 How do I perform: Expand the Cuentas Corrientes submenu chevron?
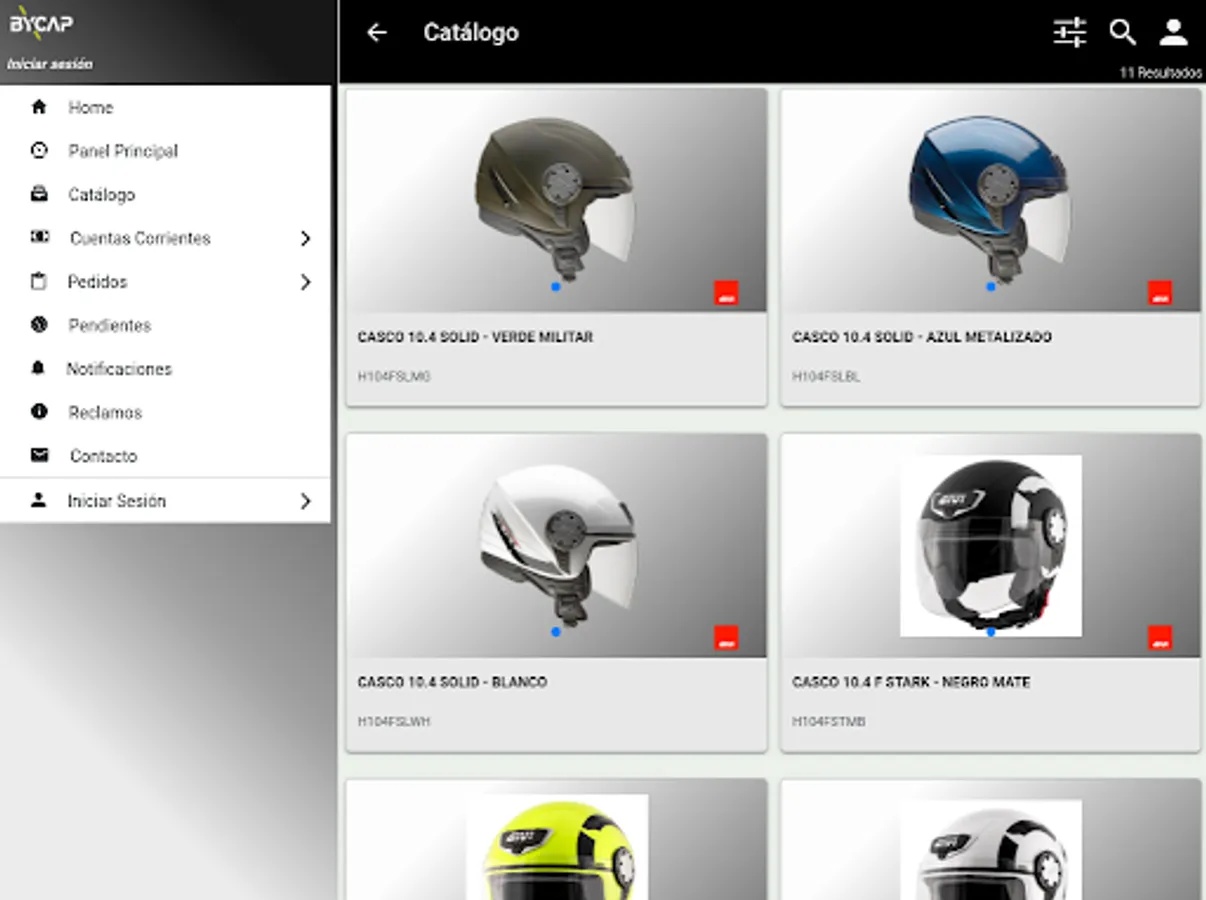(305, 238)
